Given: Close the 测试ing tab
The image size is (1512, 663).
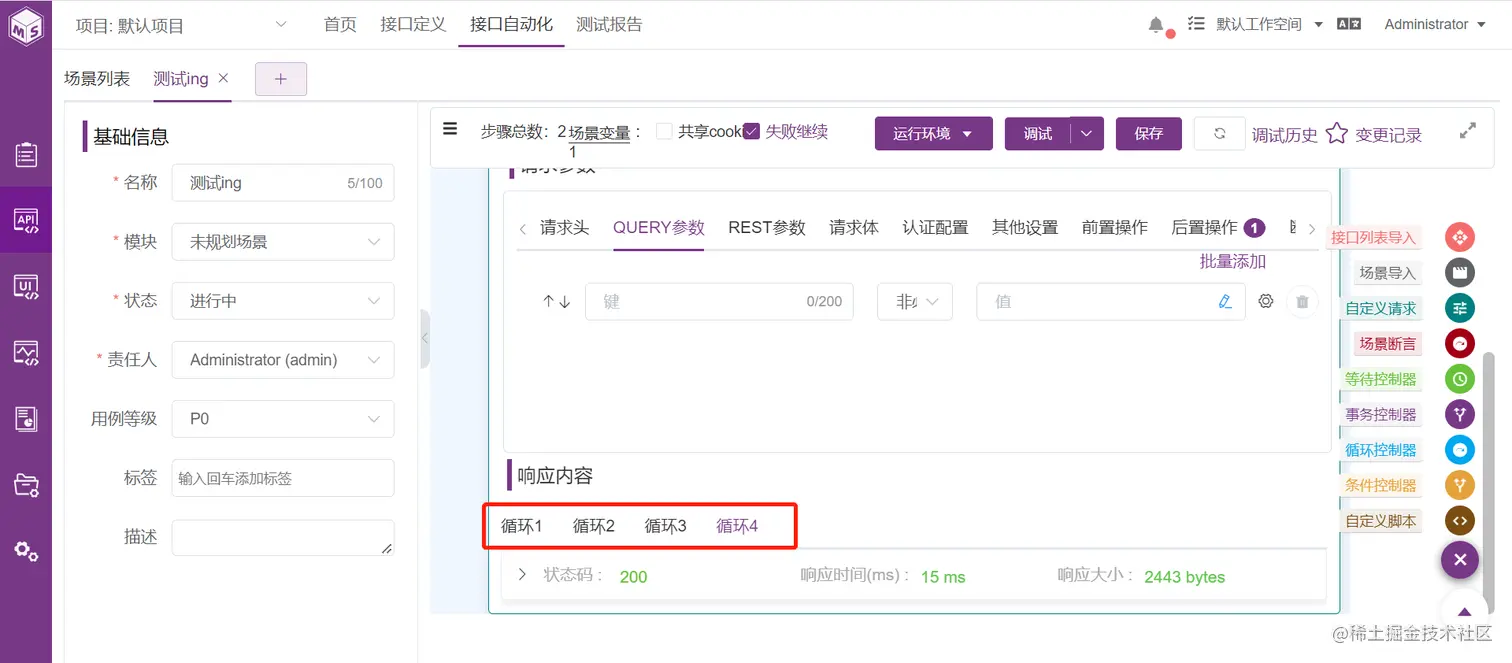Looking at the screenshot, I should tap(223, 78).
